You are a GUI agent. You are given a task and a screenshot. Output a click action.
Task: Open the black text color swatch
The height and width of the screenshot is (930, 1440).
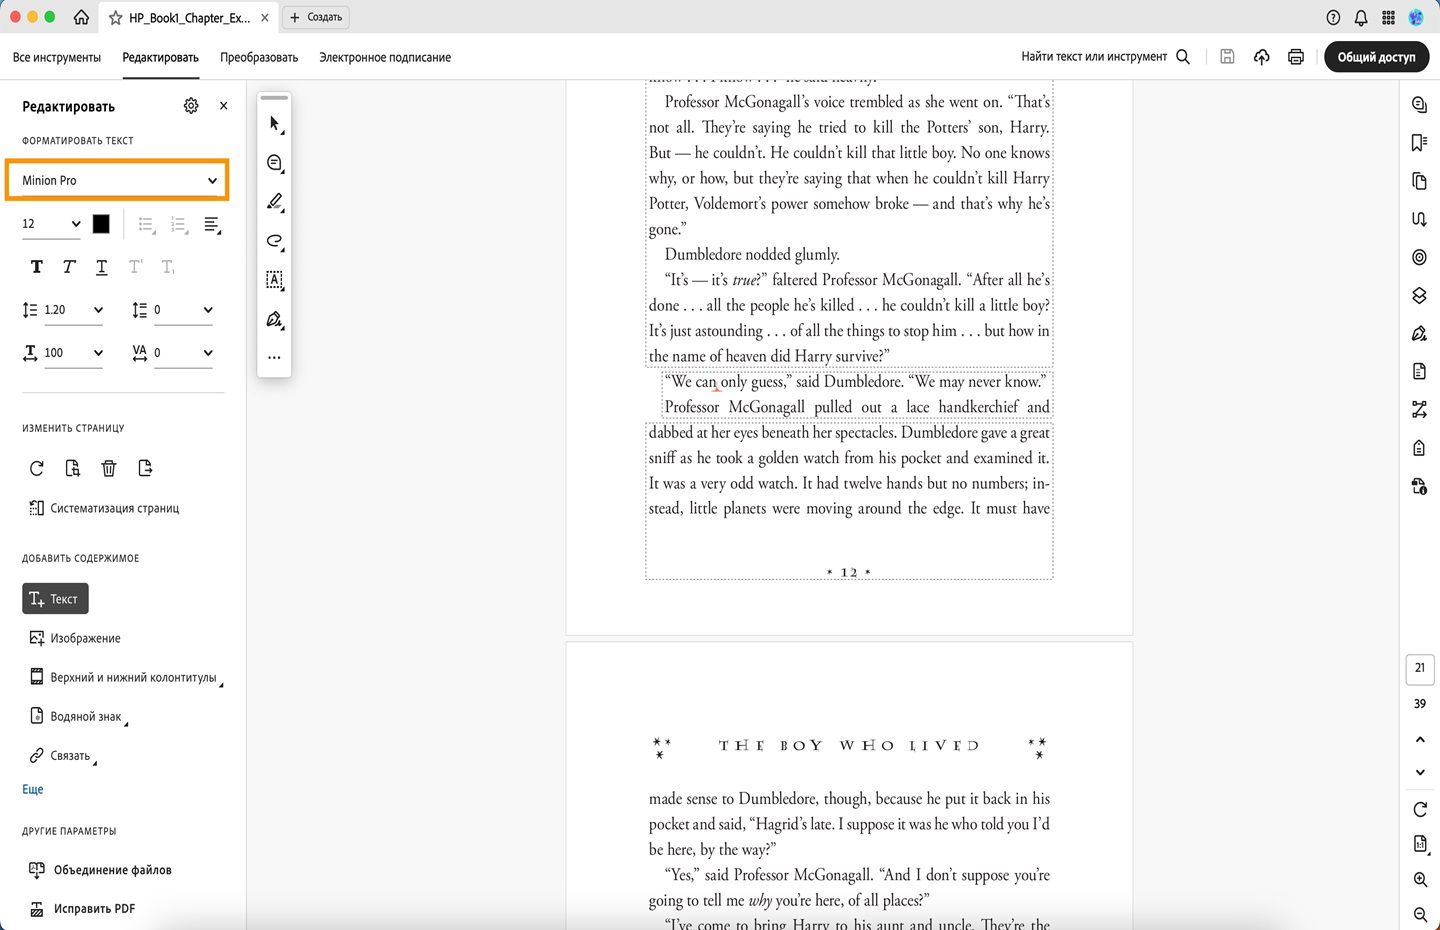[x=101, y=224]
